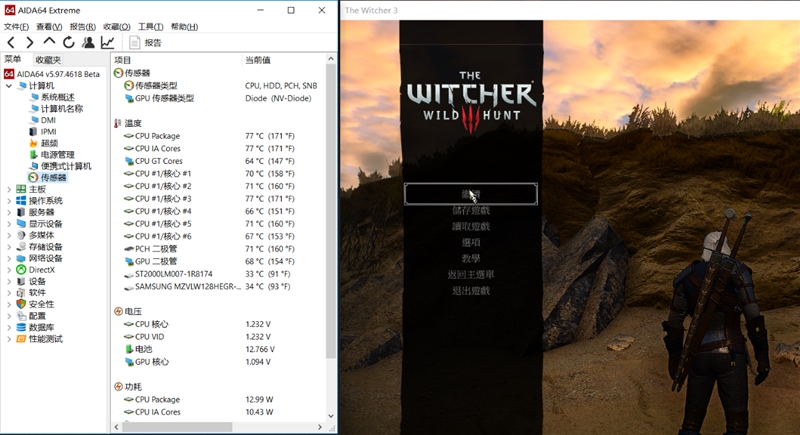The height and width of the screenshot is (435, 800).
Task: Open the 查看(V) menu
Action: 49,27
